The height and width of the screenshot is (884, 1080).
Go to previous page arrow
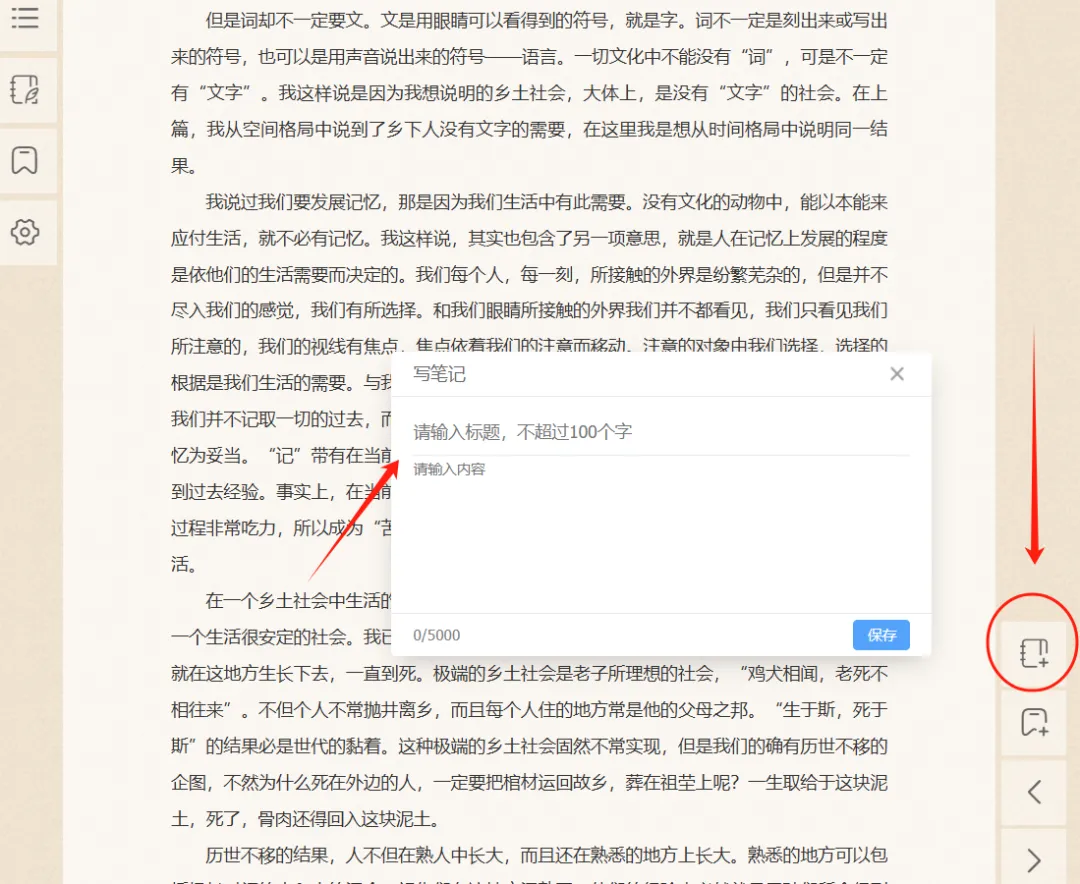1034,792
